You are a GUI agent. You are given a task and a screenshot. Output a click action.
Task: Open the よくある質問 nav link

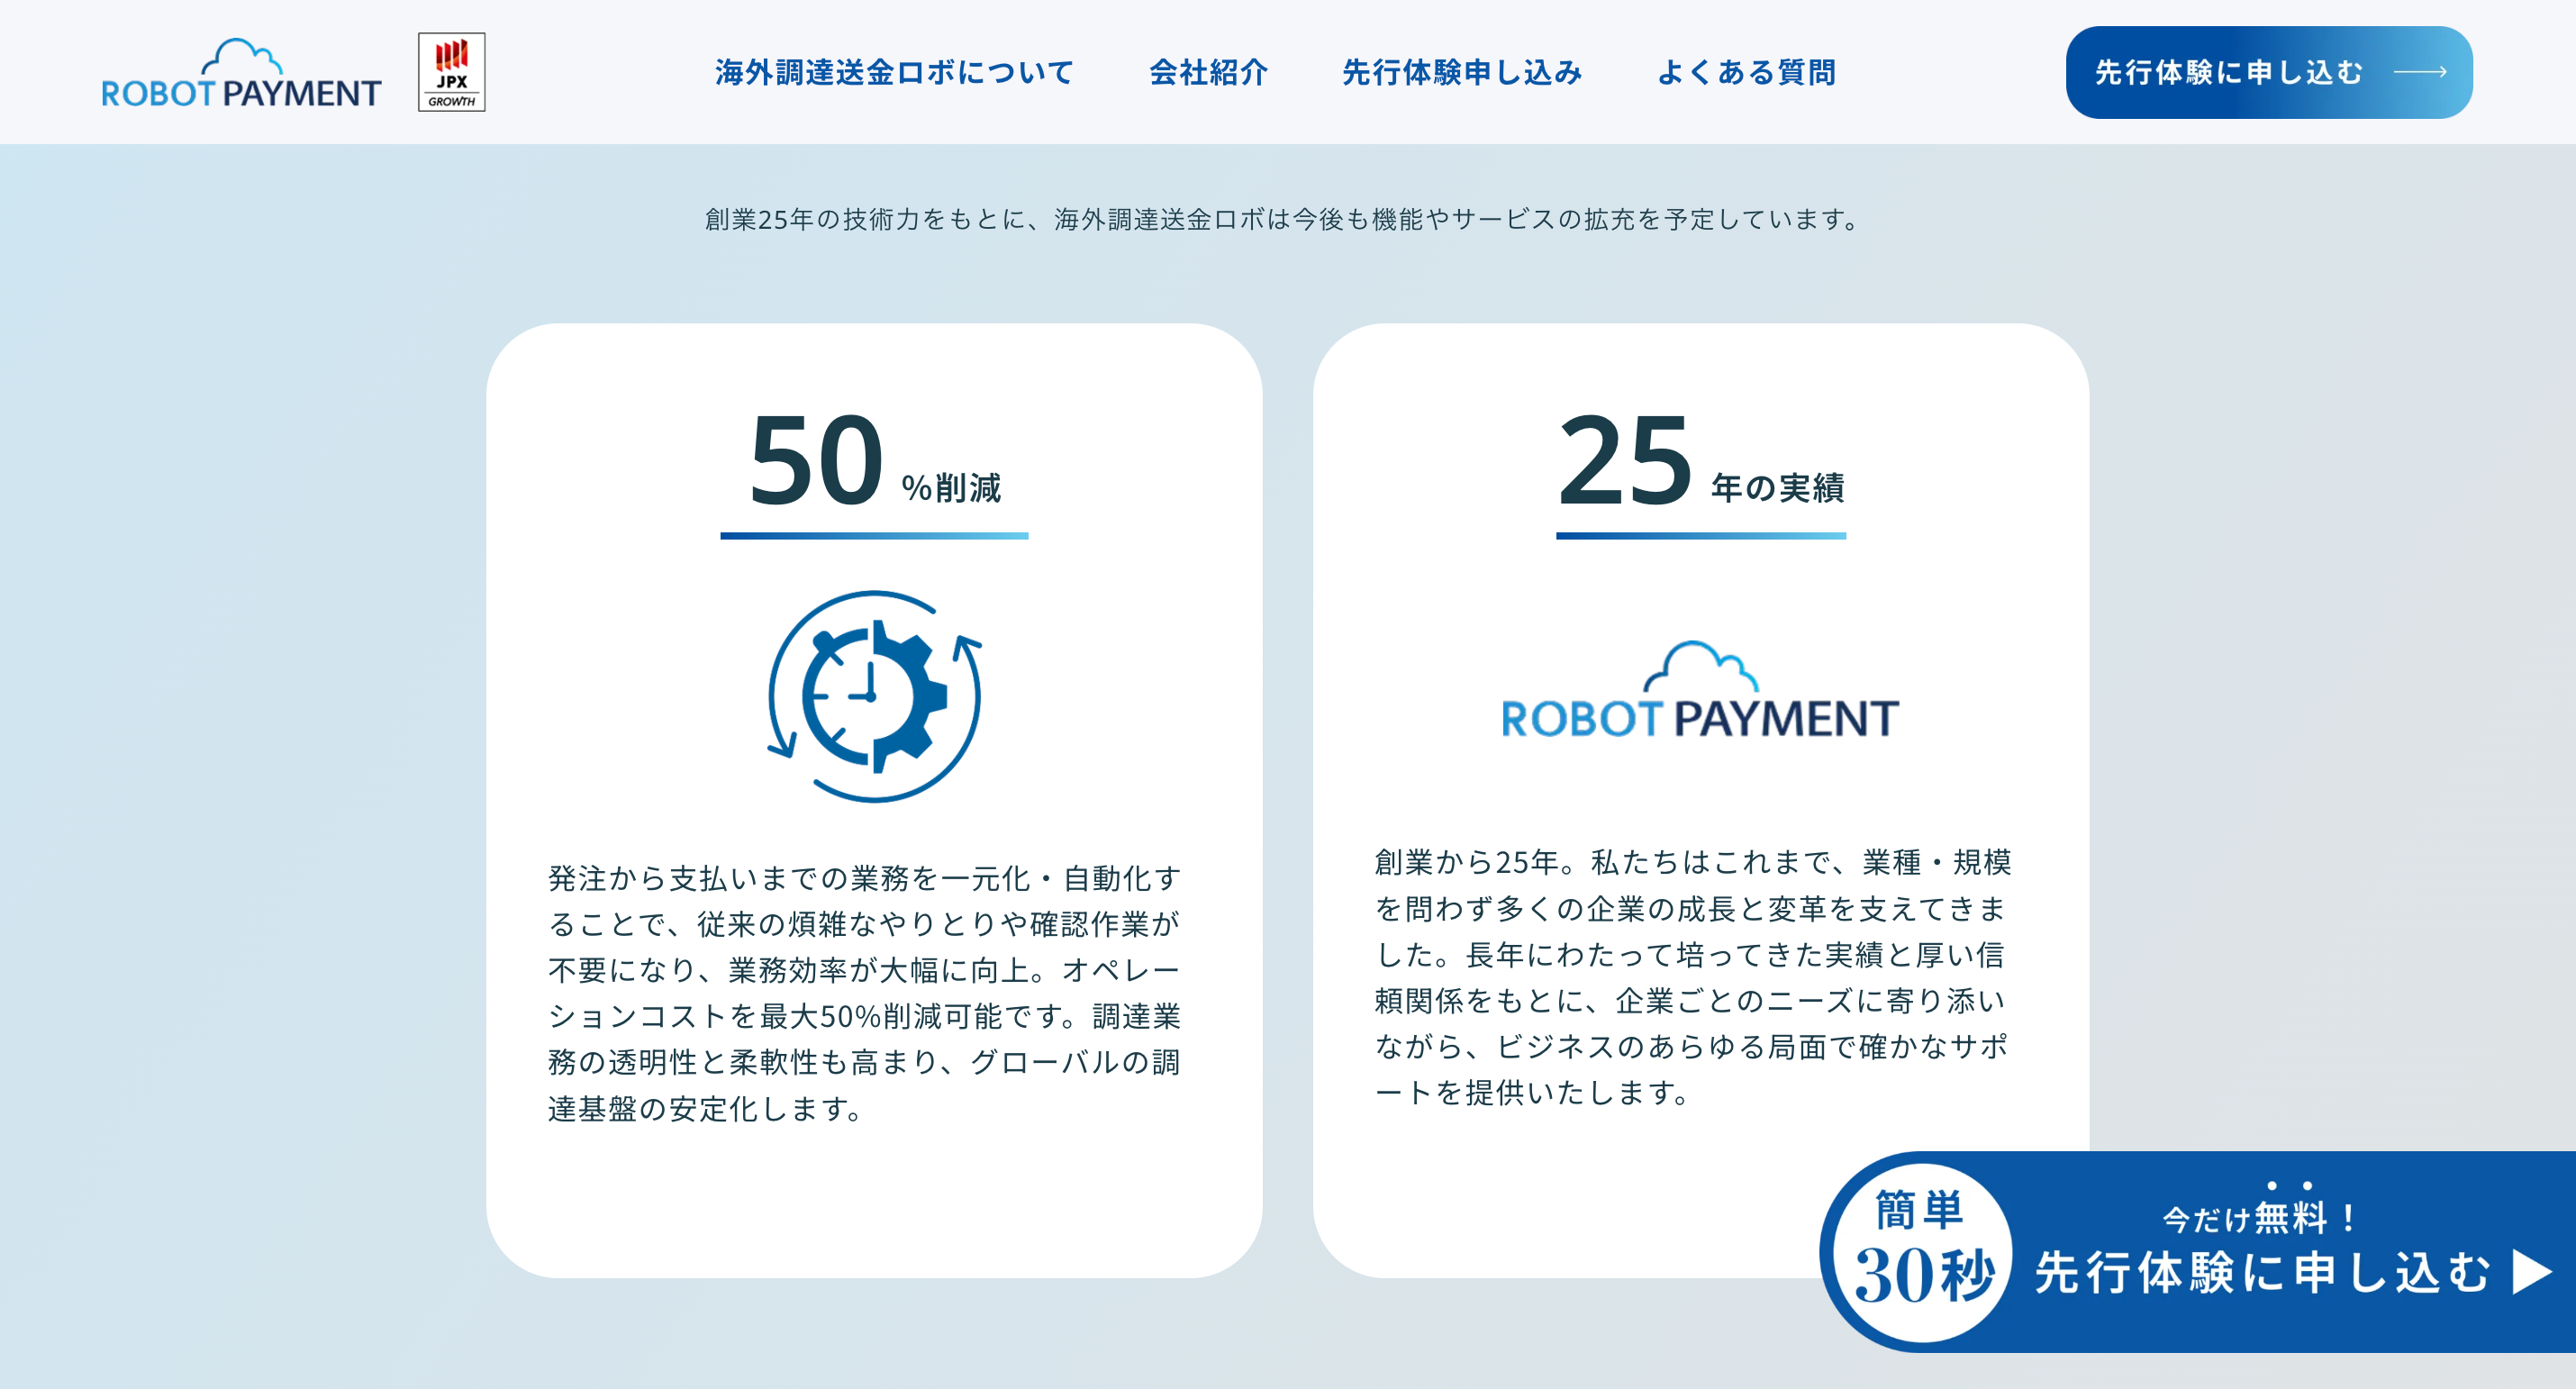(1746, 72)
